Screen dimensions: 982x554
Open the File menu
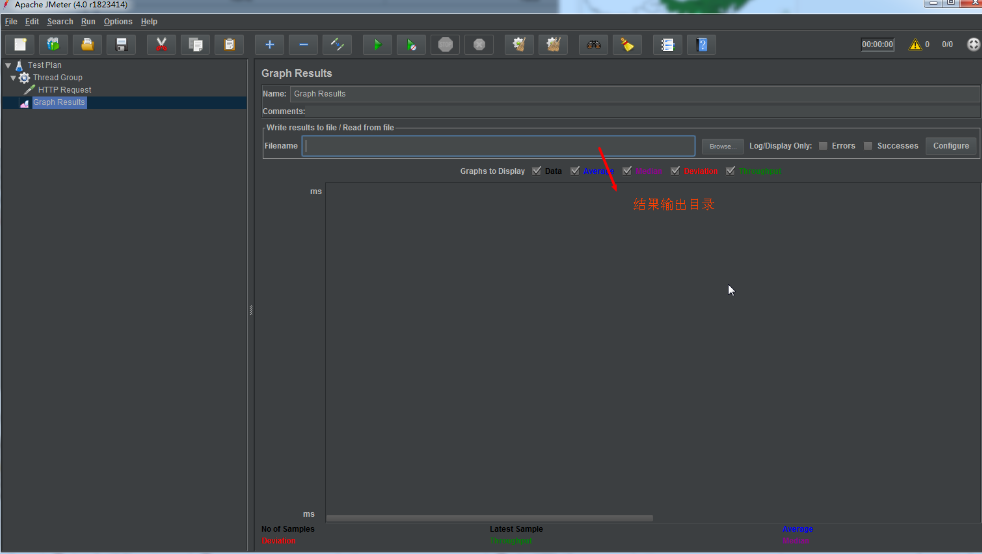[11, 21]
